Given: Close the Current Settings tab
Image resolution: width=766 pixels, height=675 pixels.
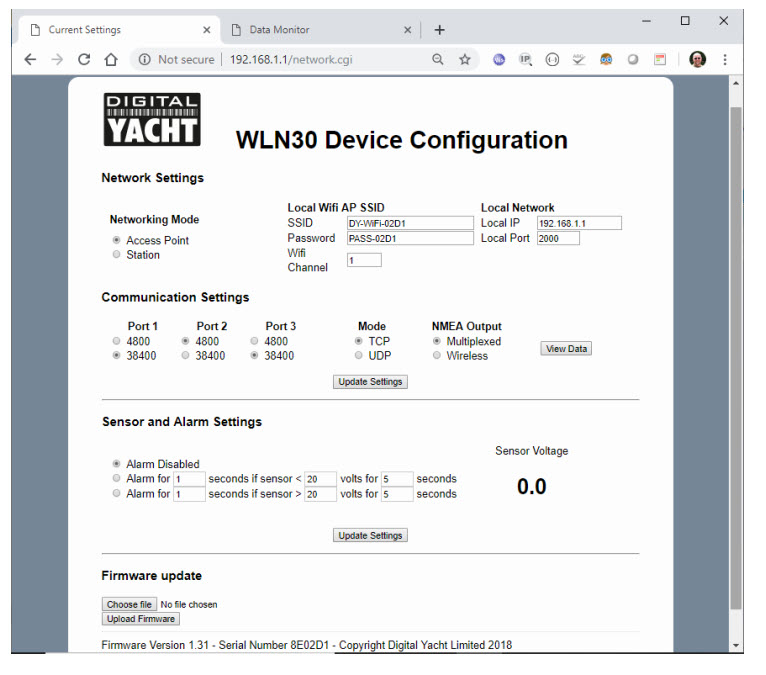Looking at the screenshot, I should pyautogui.click(x=207, y=30).
